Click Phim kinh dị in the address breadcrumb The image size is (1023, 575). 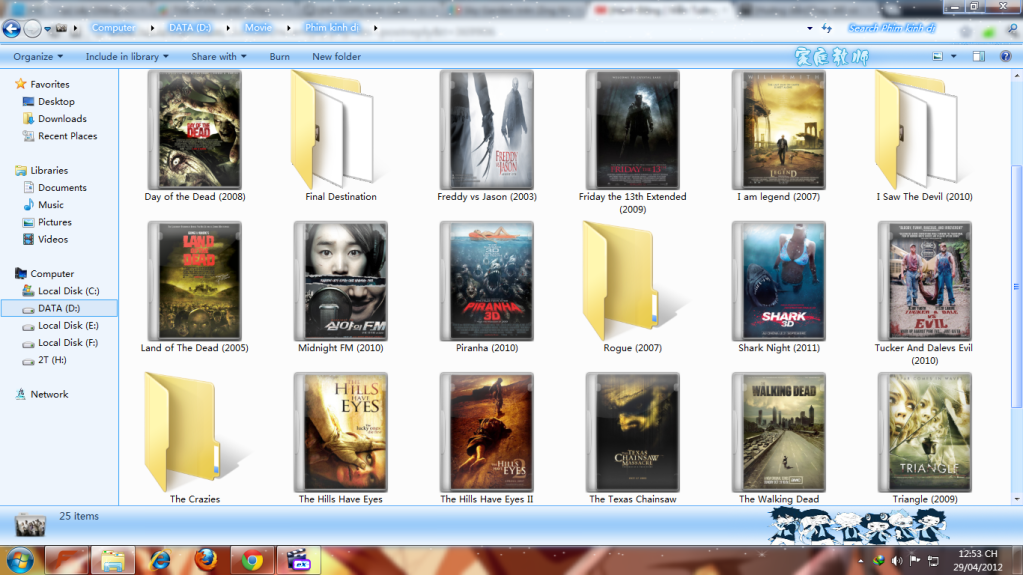tap(331, 27)
